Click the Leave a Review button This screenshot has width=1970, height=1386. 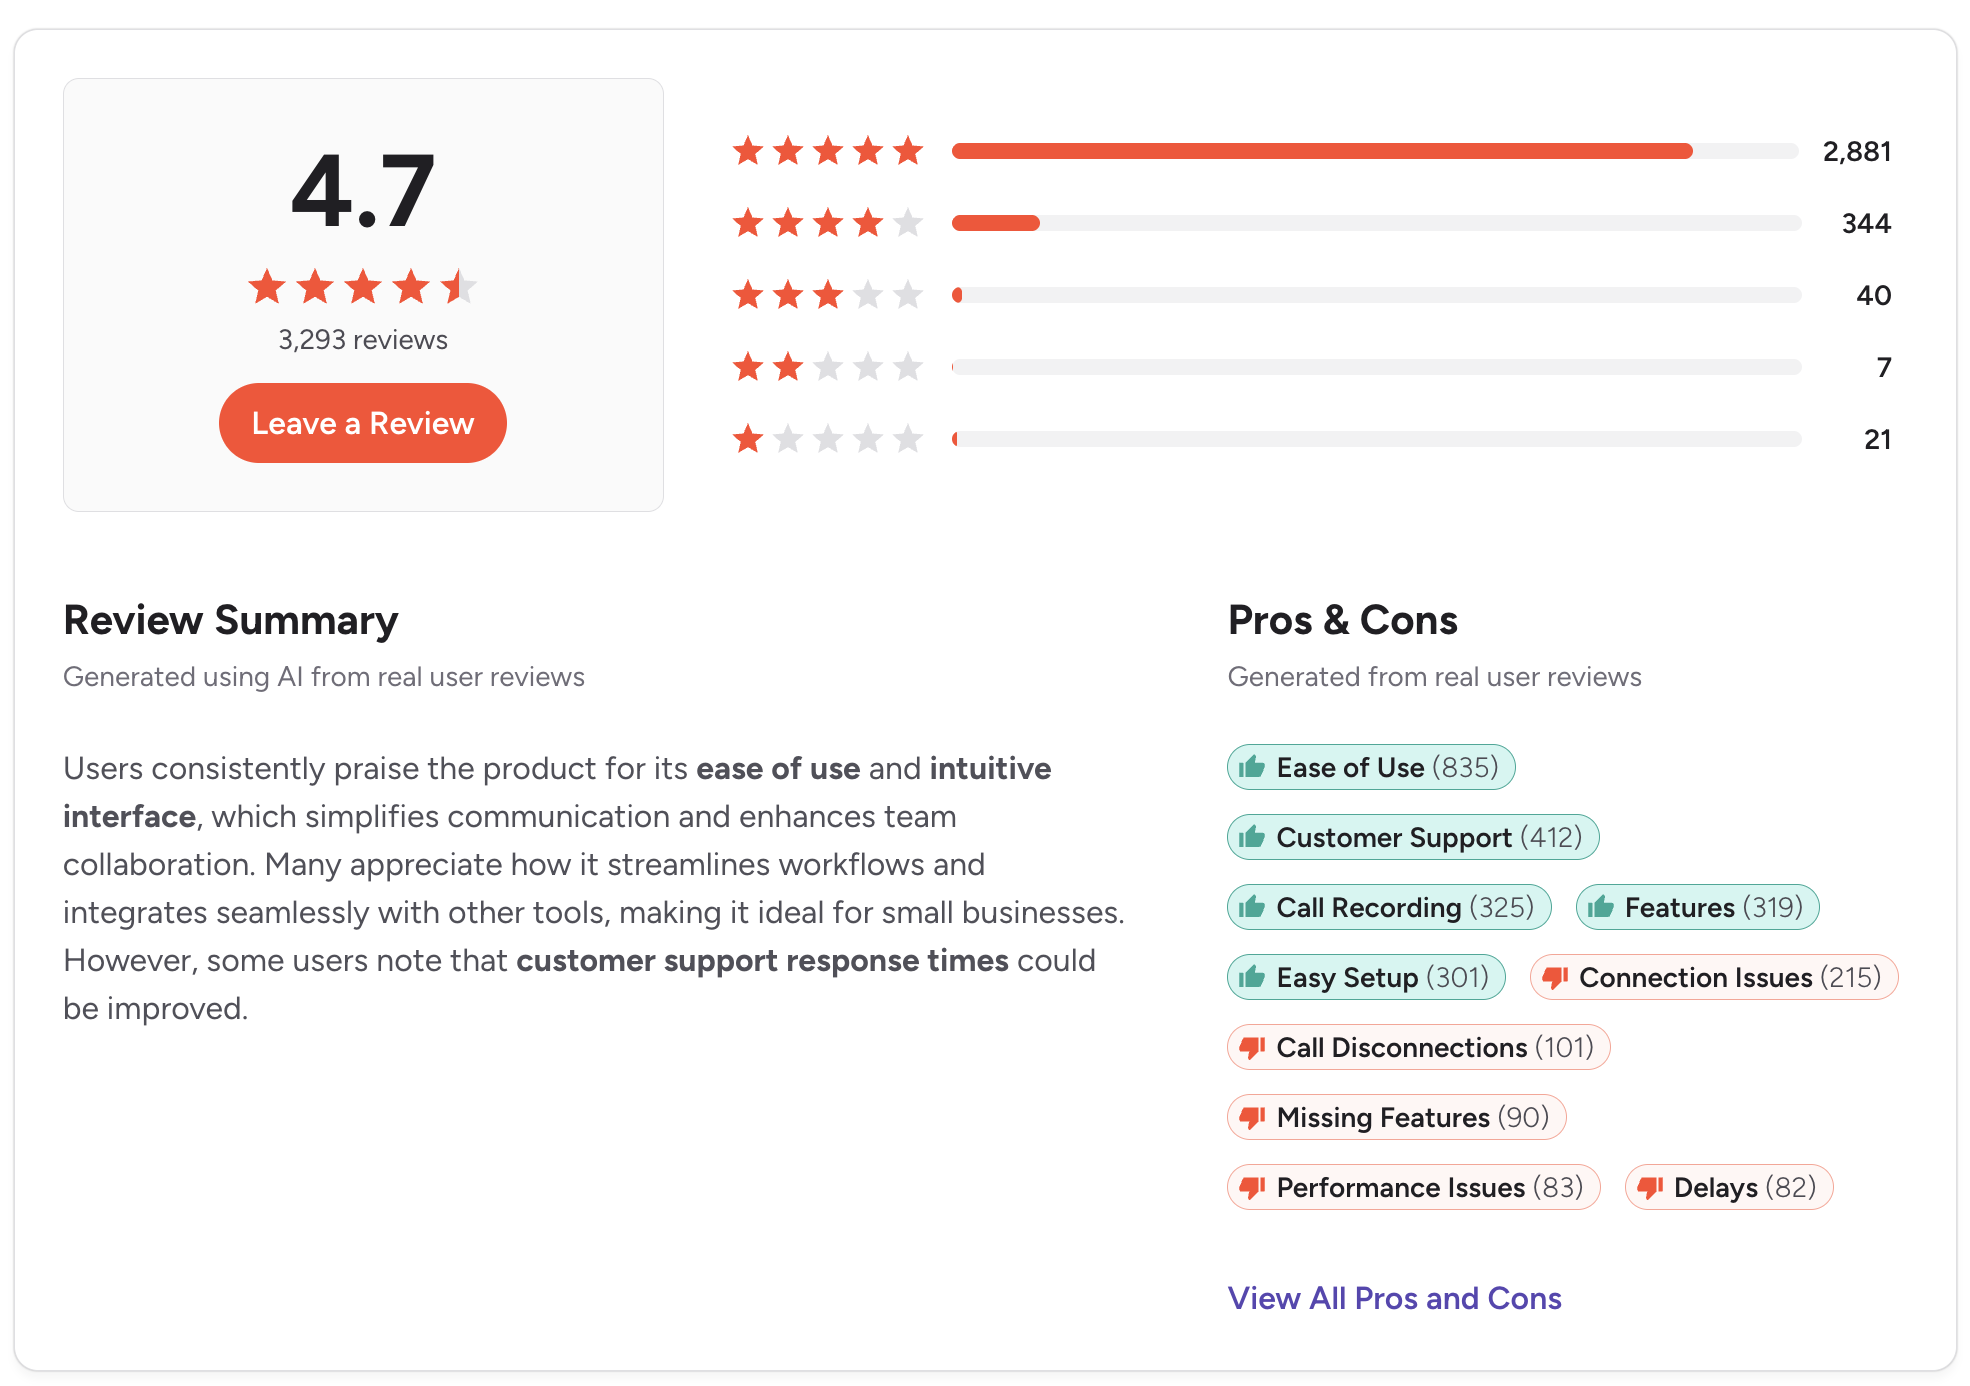point(362,423)
